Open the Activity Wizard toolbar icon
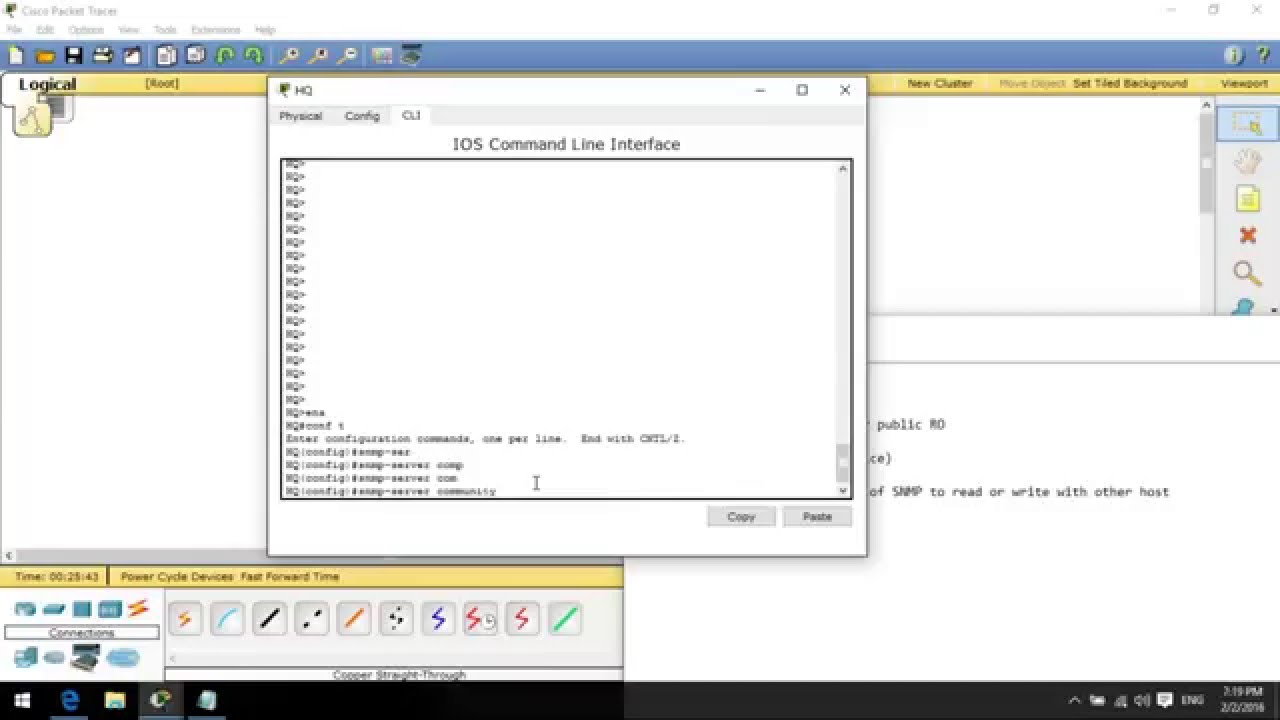Screen dimensions: 1280x720 point(131,56)
